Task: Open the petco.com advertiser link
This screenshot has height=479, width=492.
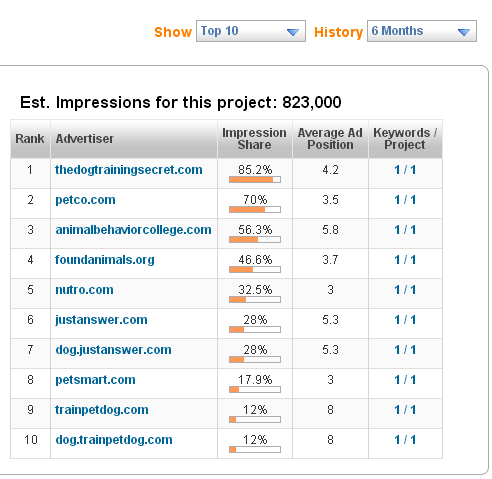Action: point(85,200)
